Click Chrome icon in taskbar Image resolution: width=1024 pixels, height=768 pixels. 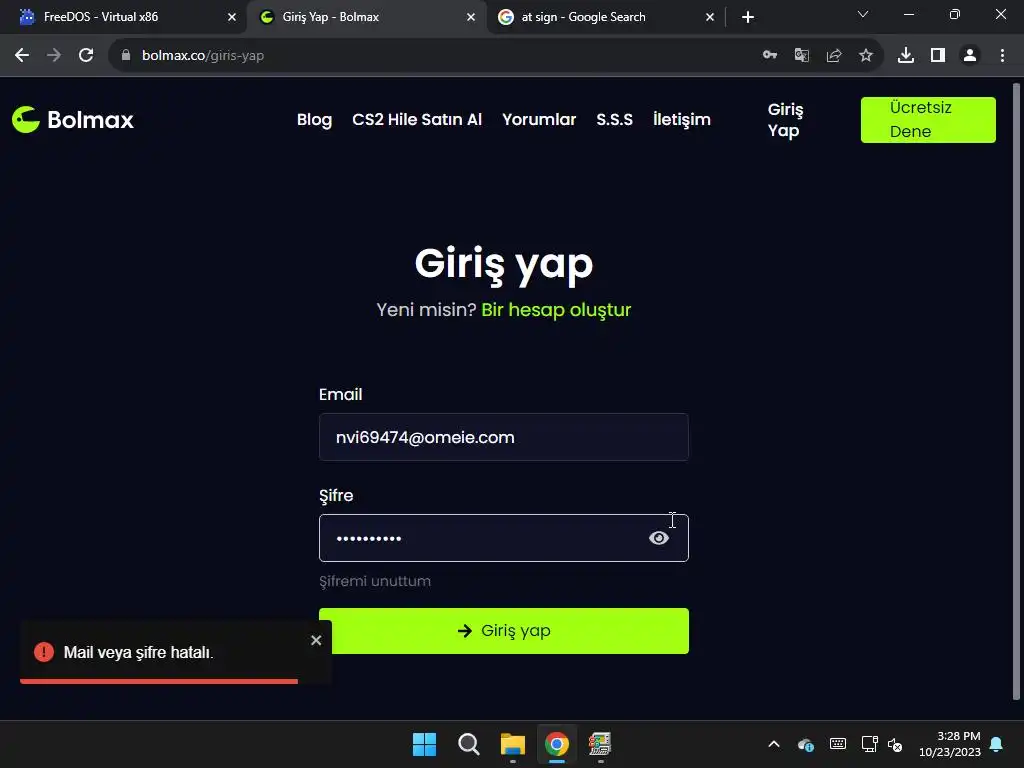(x=556, y=744)
